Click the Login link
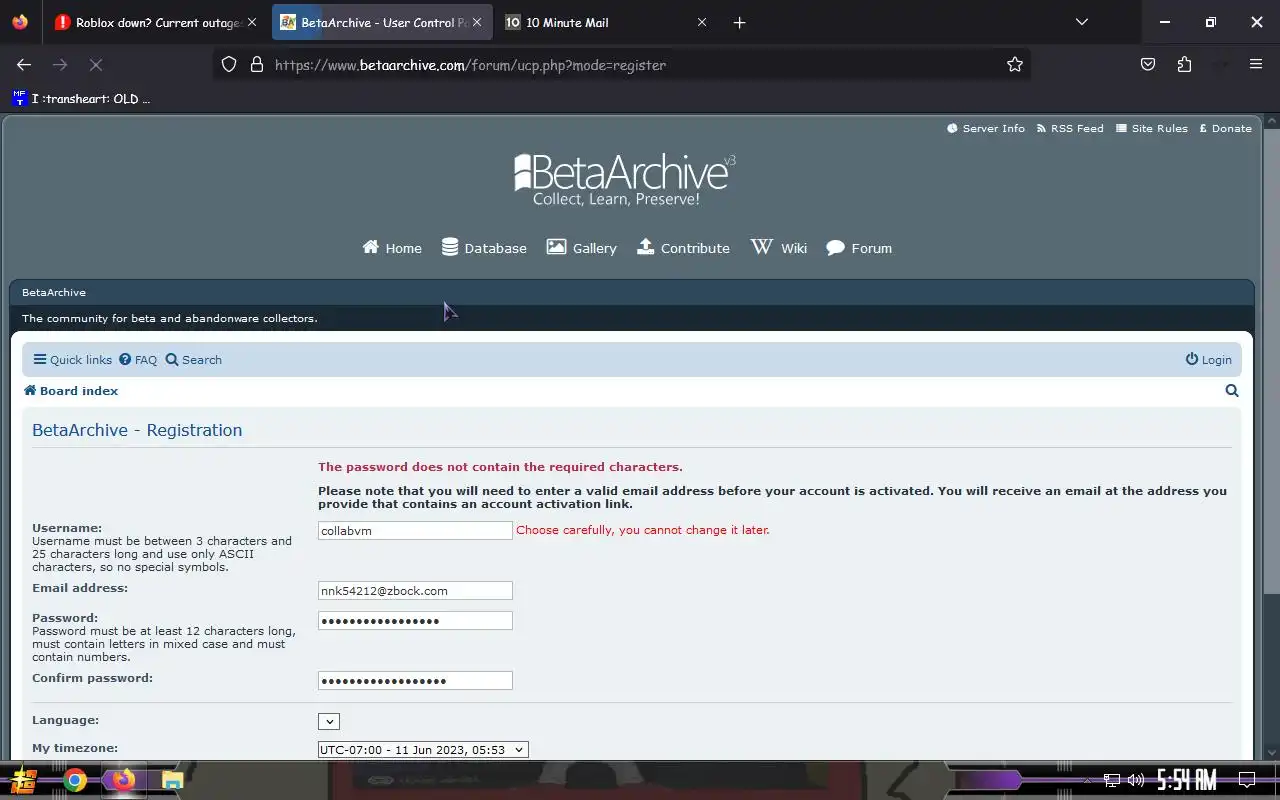 pyautogui.click(x=1209, y=360)
